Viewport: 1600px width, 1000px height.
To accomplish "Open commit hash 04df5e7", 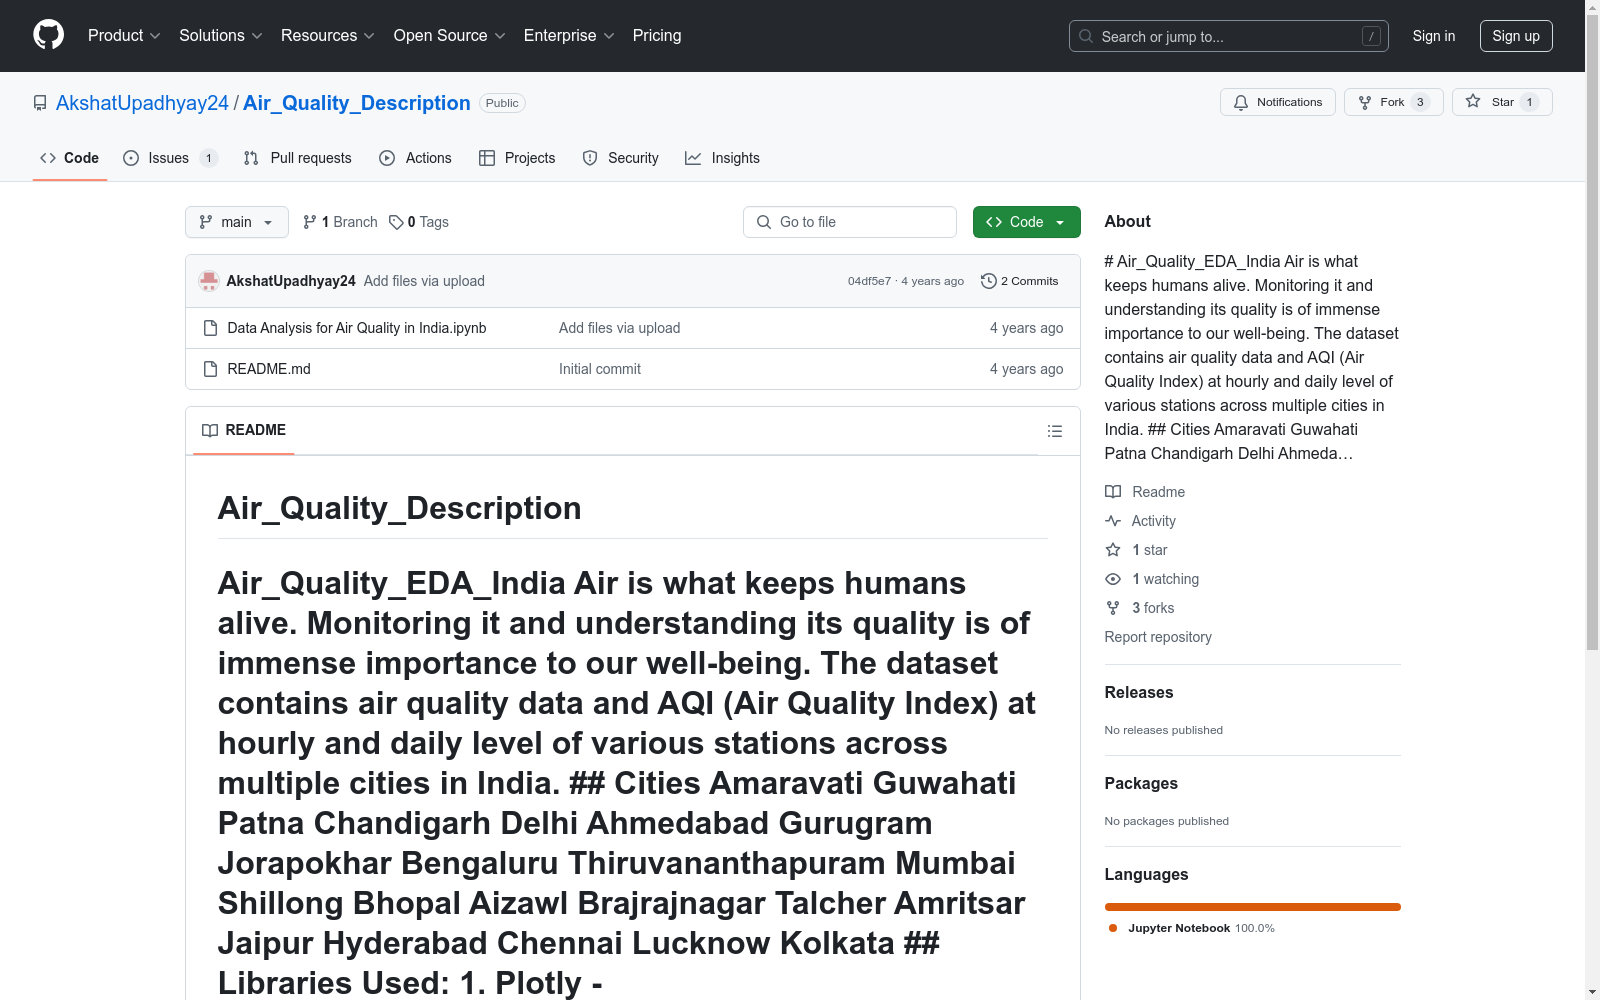I will tap(869, 281).
